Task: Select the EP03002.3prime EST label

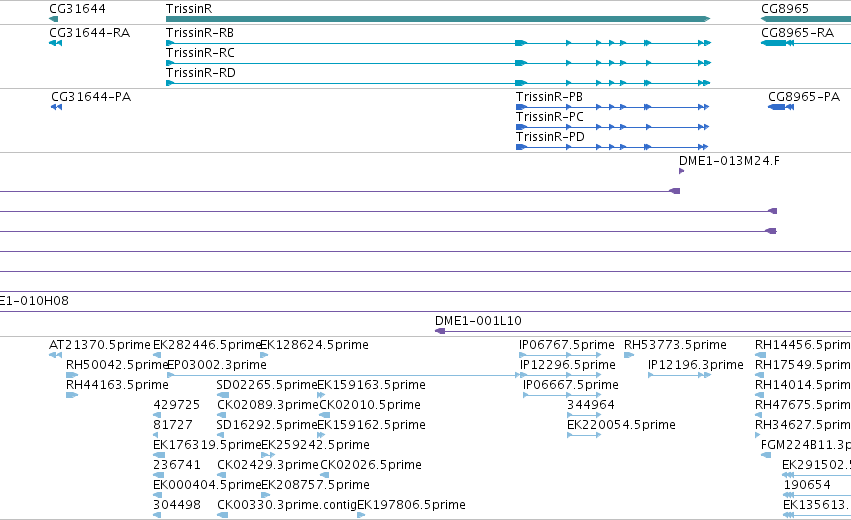Action: click(x=217, y=365)
